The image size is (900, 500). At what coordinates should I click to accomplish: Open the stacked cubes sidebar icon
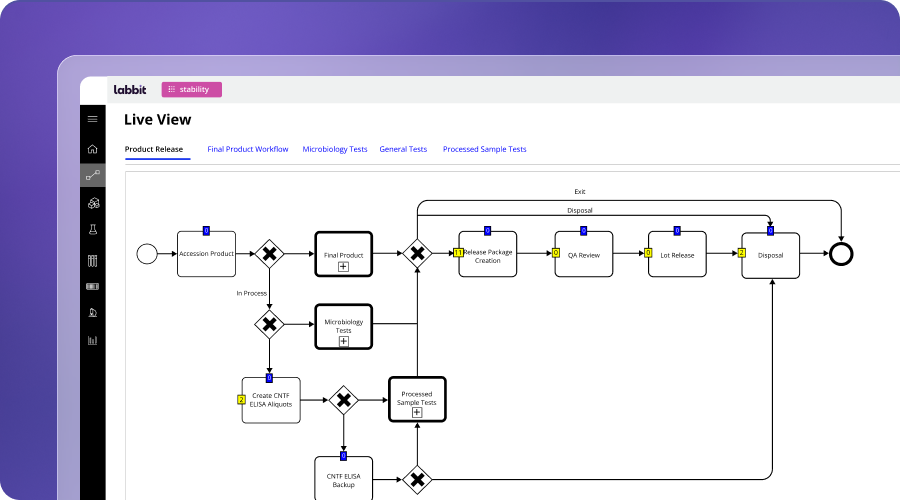pos(93,203)
